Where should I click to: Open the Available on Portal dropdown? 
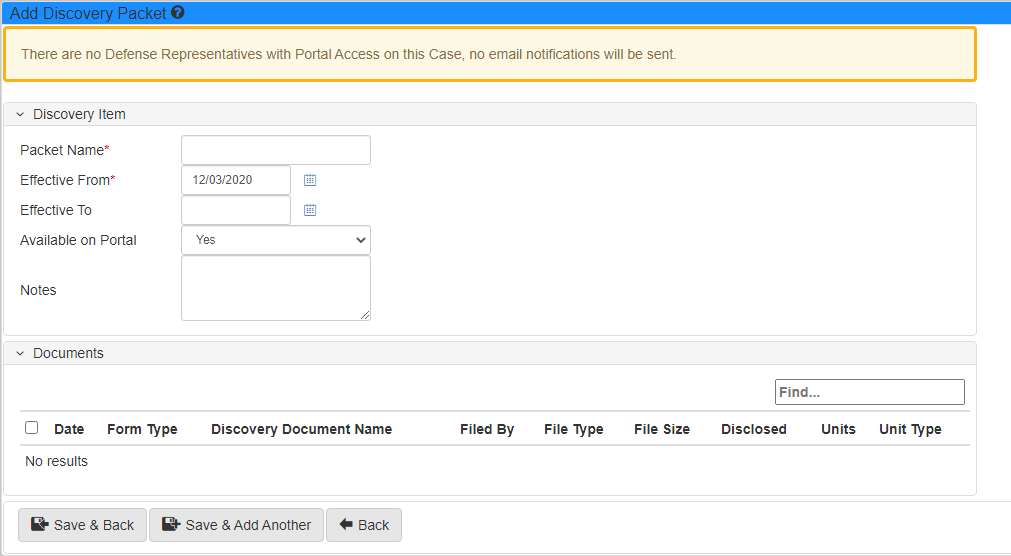(x=276, y=240)
